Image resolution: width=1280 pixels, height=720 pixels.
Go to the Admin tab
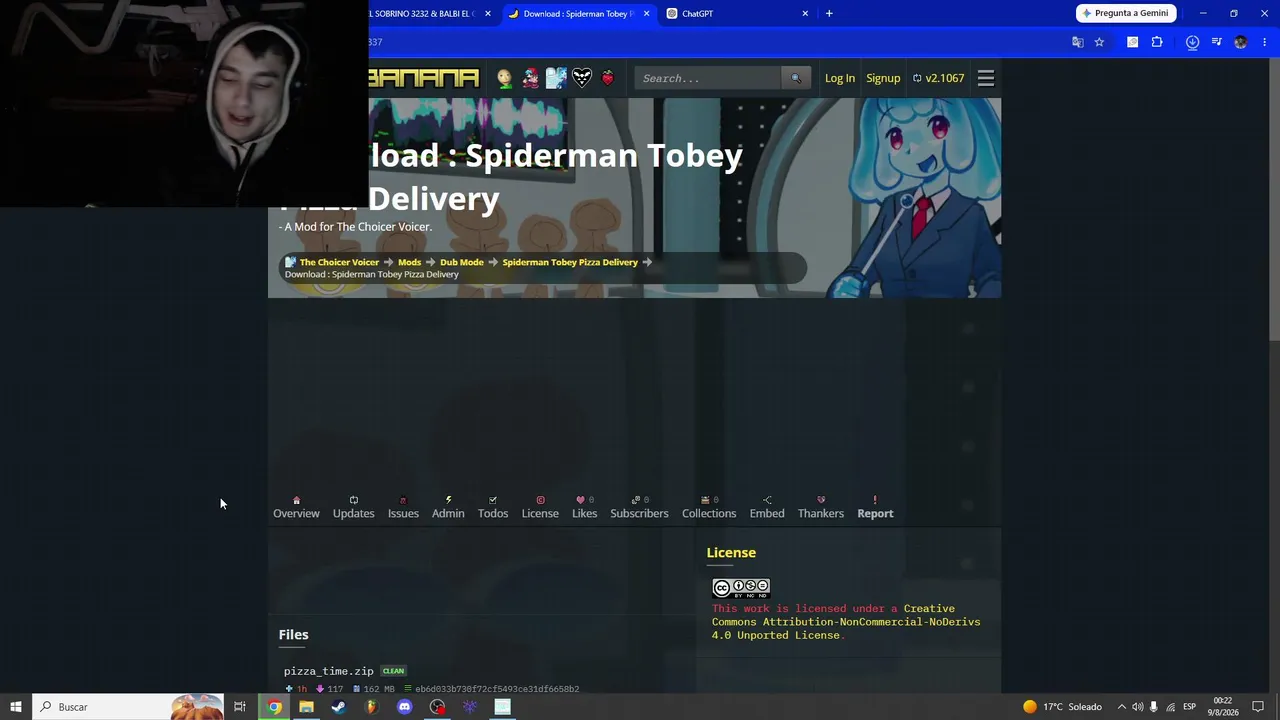point(448,507)
